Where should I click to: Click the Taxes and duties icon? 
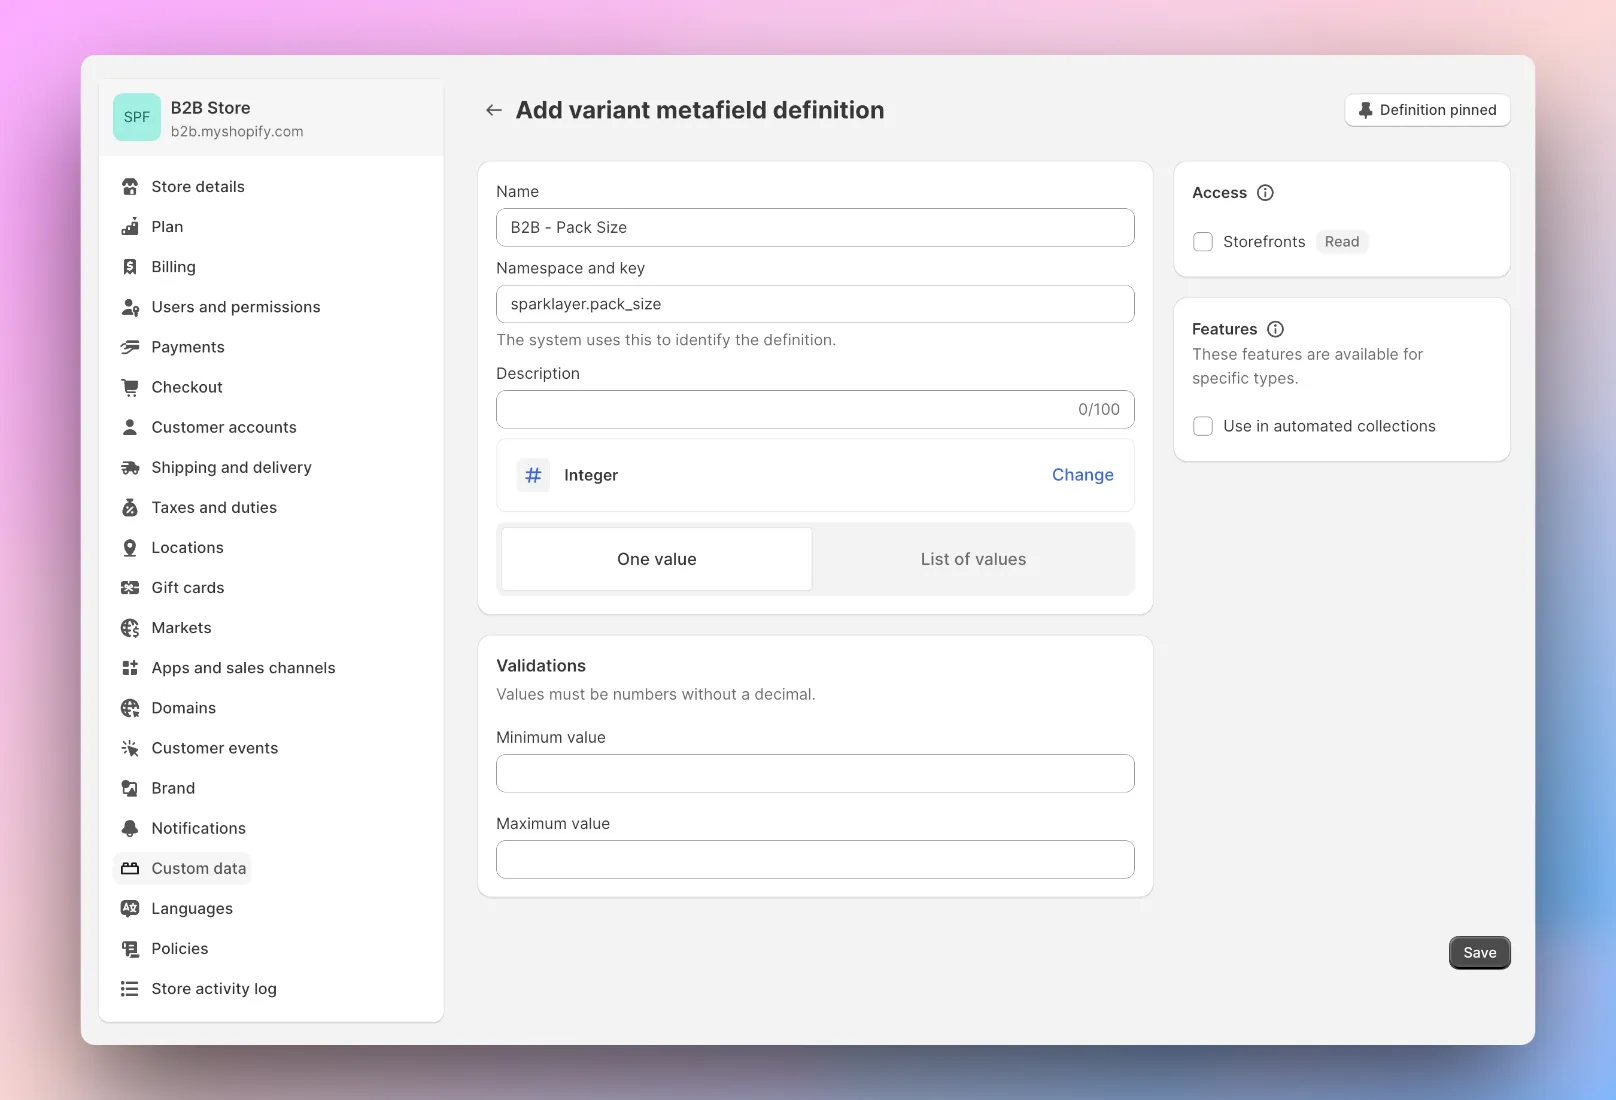(130, 508)
